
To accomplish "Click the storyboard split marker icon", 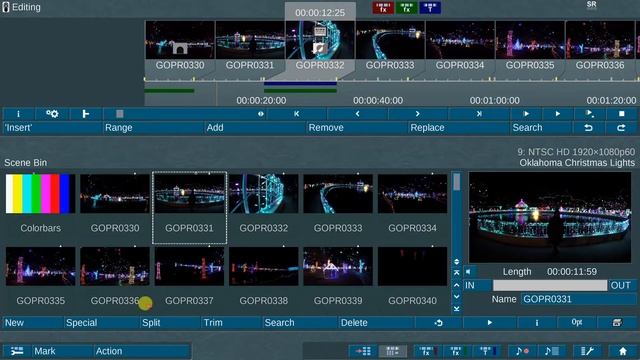I will pyautogui.click(x=86, y=114).
